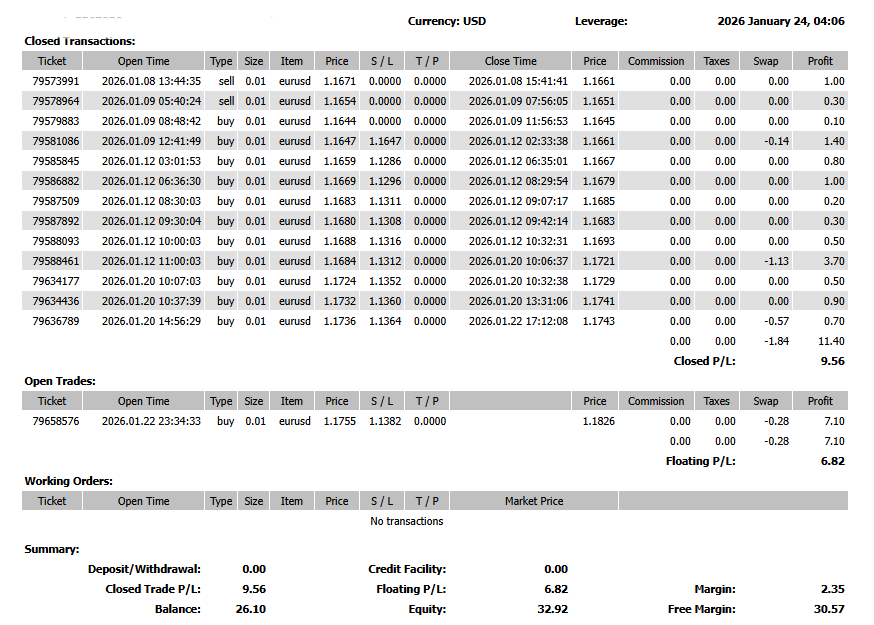The image size is (874, 625).
Task: Click the Summary heading
Action: [x=52, y=549]
